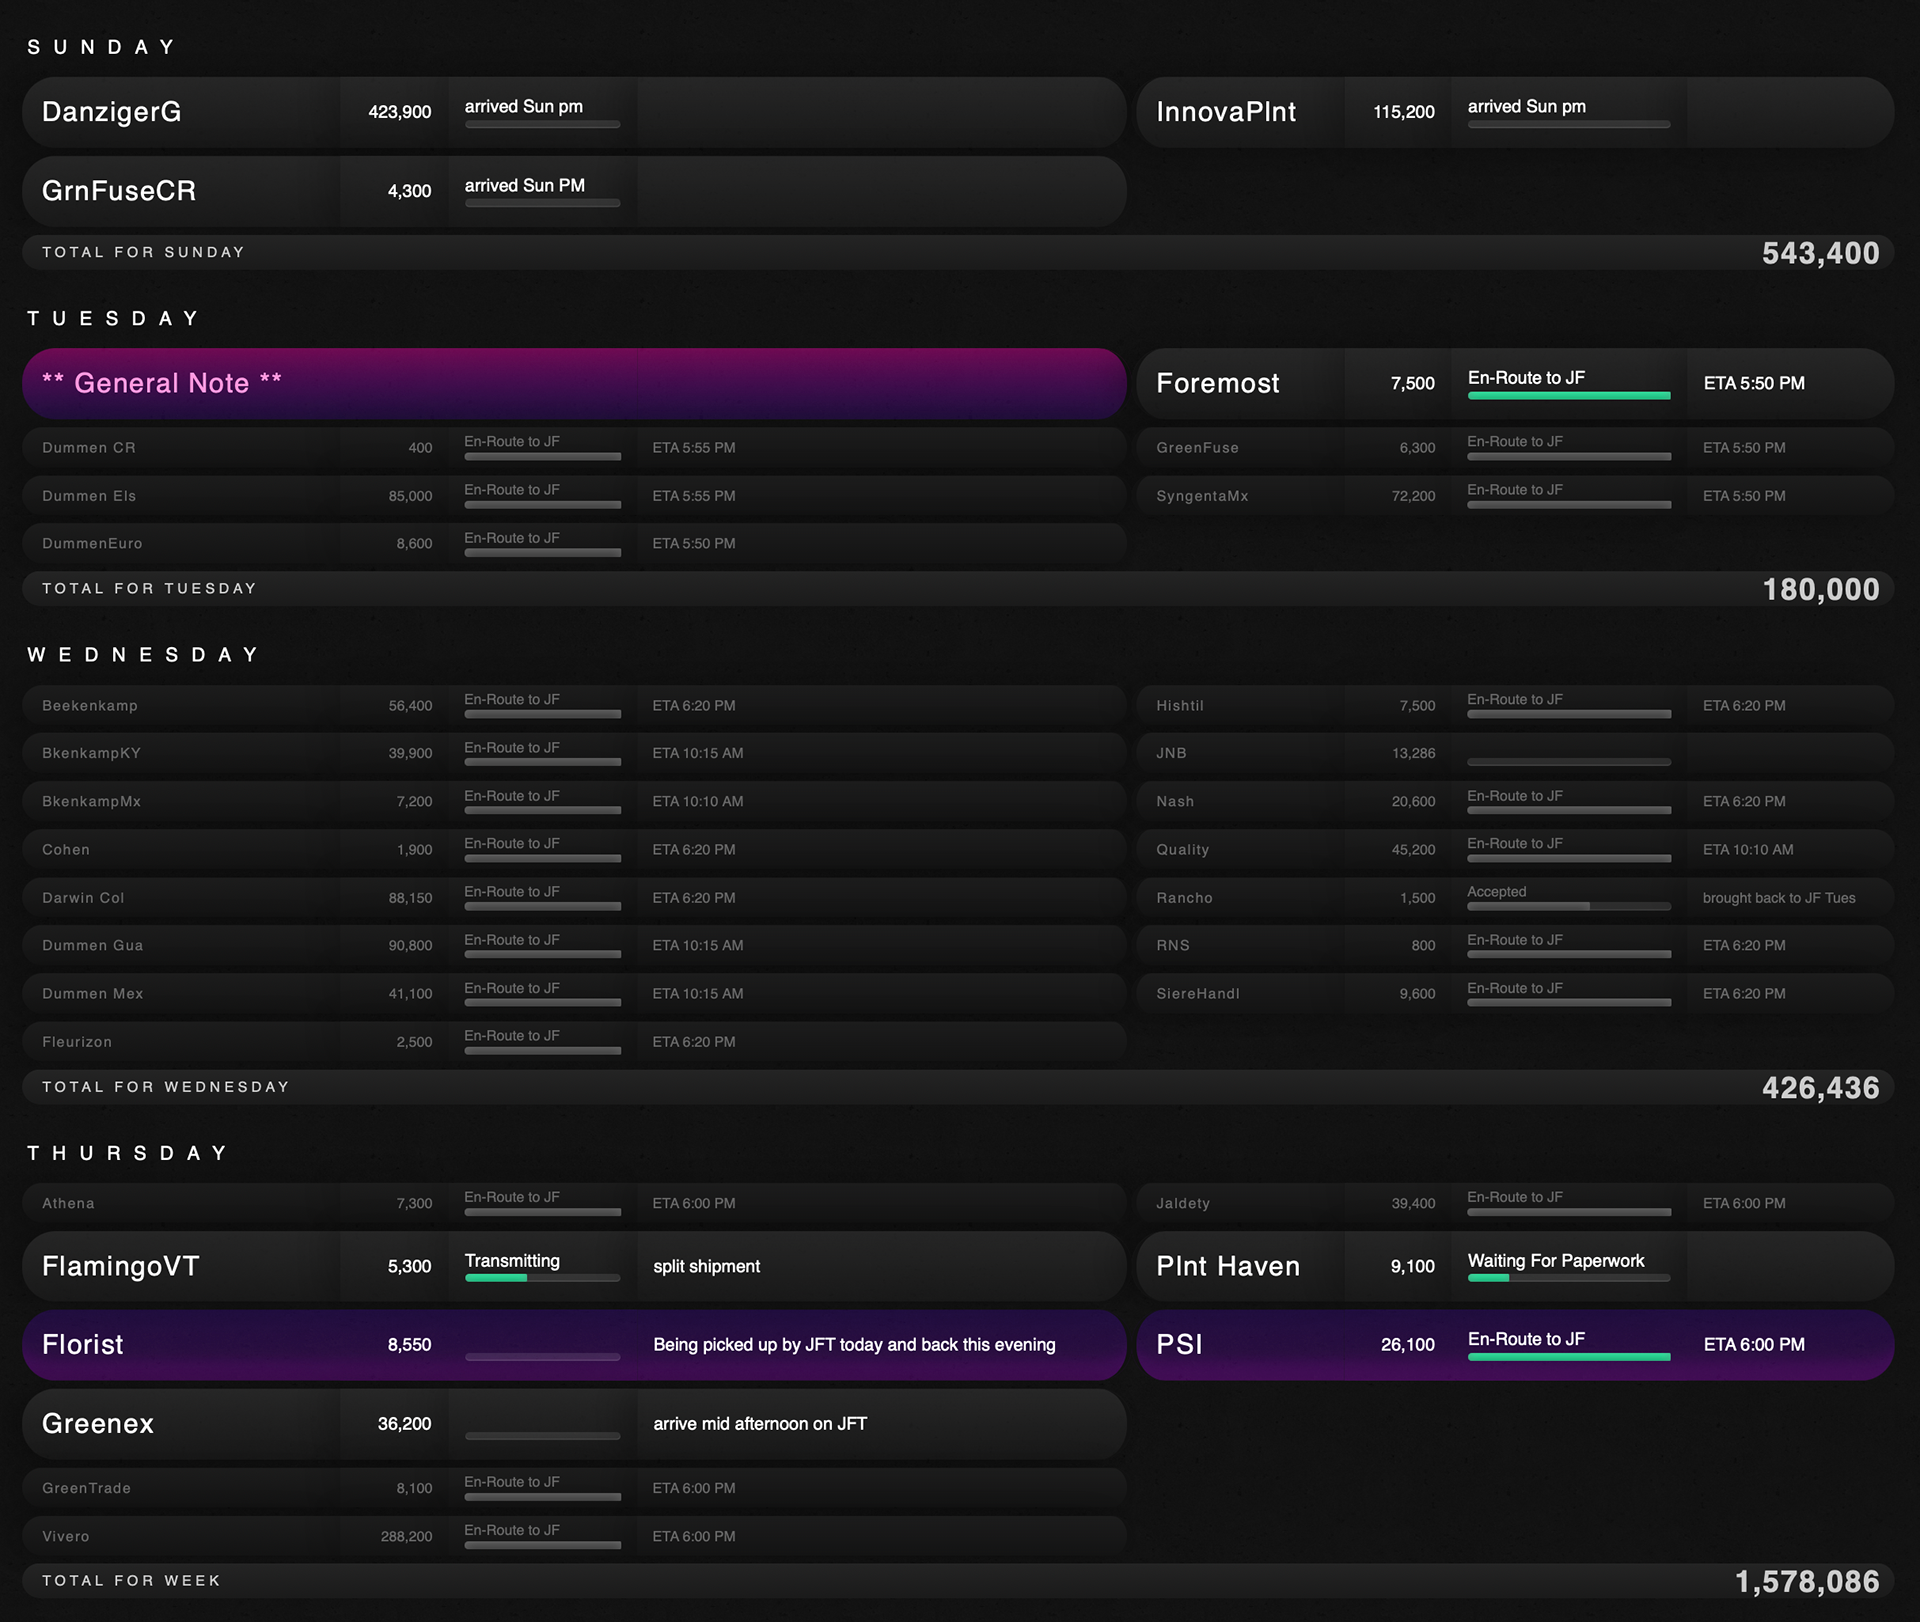Click the GrnFuseCR row
Screen dimensions: 1920x1622
pyautogui.click(x=574, y=191)
